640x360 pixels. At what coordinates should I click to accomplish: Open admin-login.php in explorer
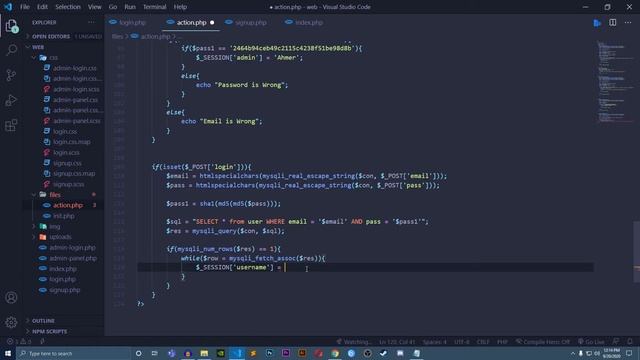tap(72, 247)
